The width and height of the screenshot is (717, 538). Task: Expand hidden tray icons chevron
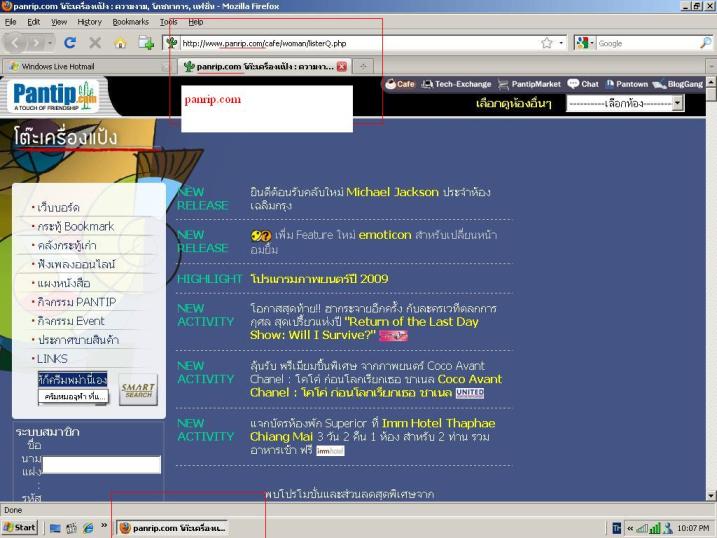(630, 528)
